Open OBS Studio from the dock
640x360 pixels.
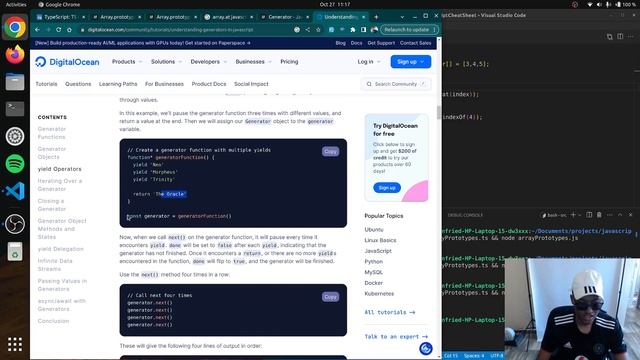[x=15, y=224]
